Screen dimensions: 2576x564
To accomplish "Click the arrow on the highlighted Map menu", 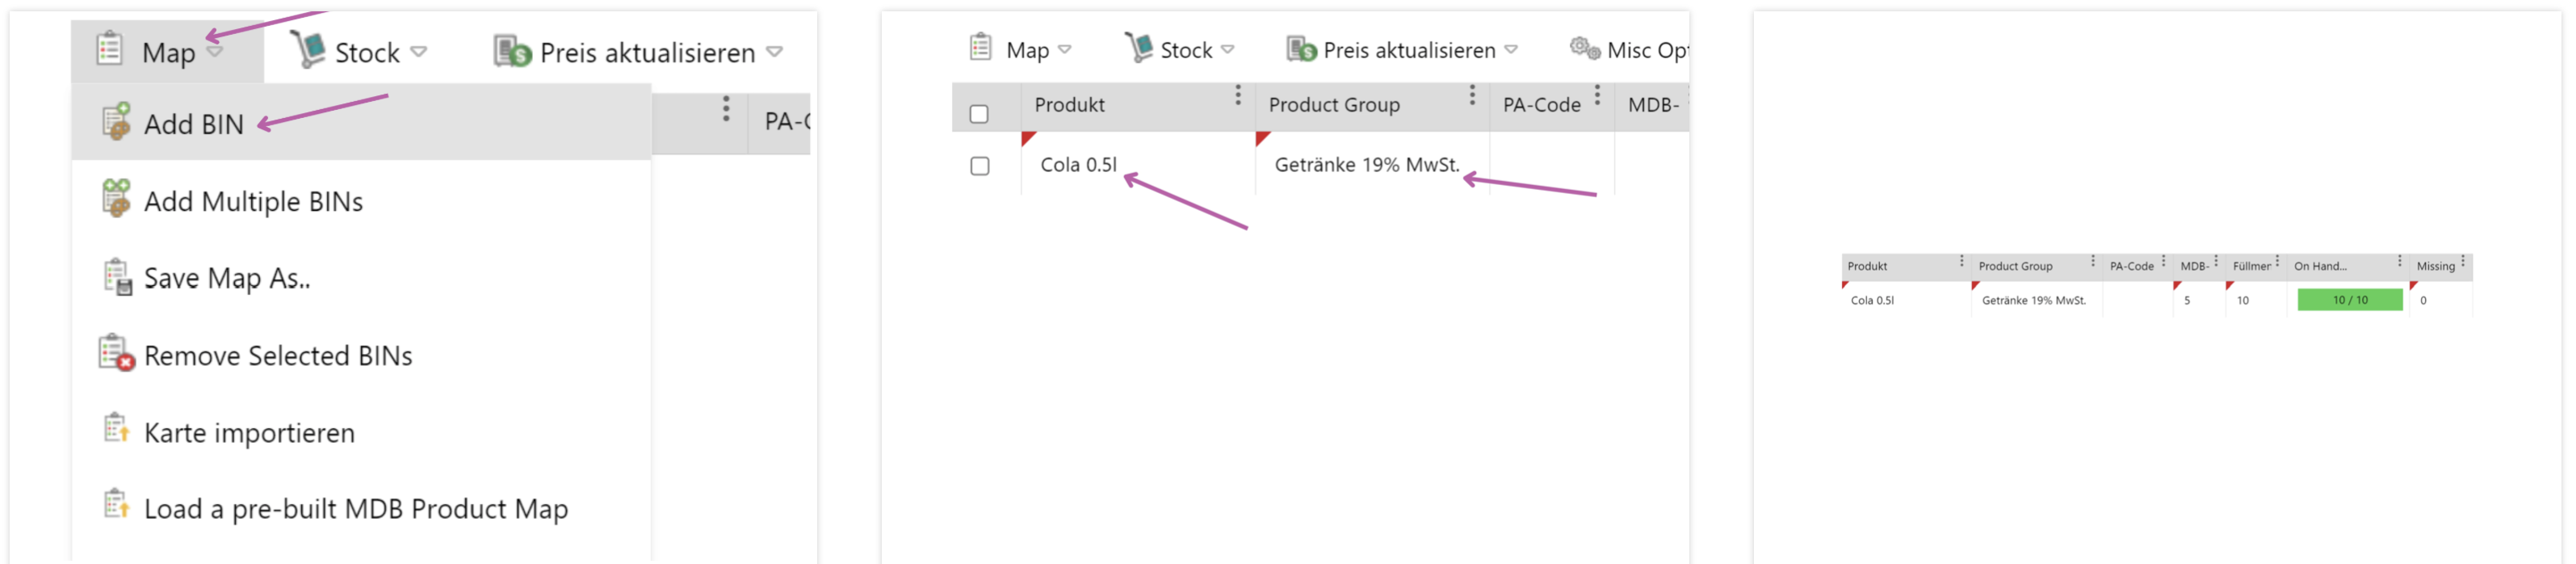I will (215, 51).
